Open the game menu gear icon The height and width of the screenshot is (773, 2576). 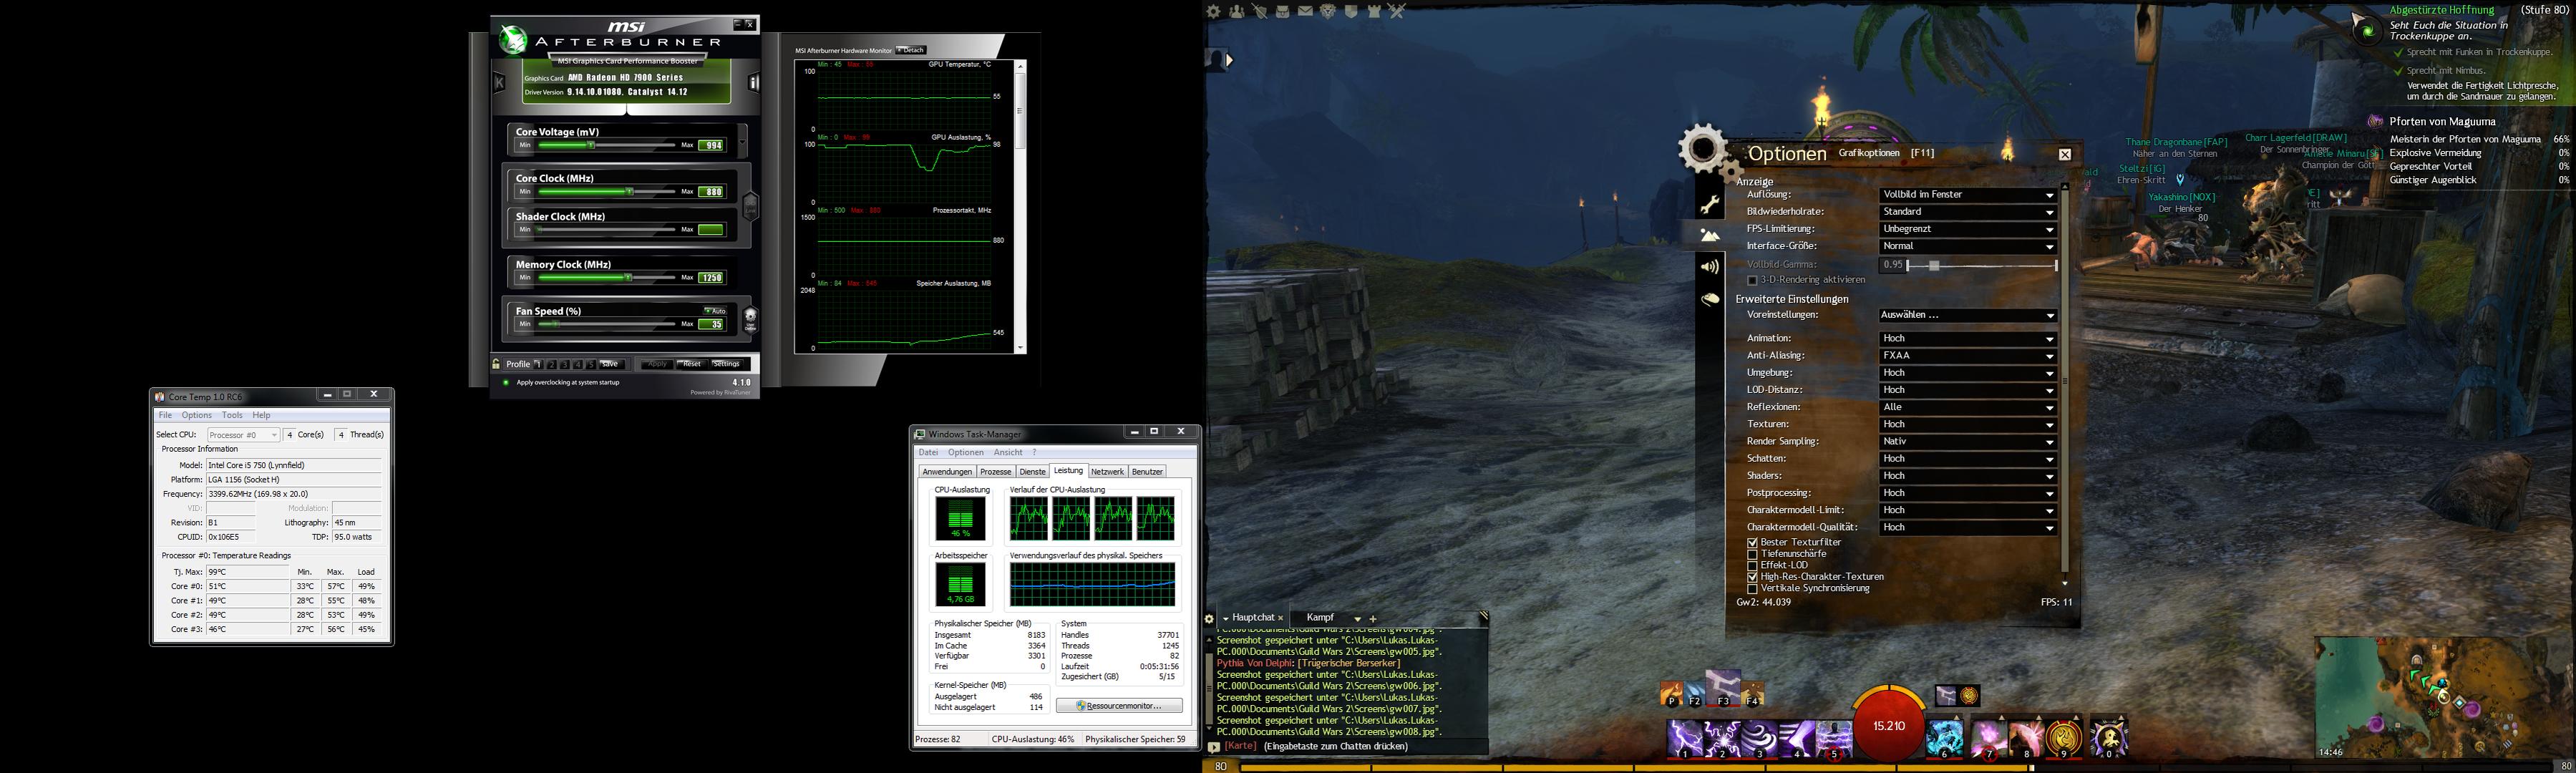[1214, 11]
